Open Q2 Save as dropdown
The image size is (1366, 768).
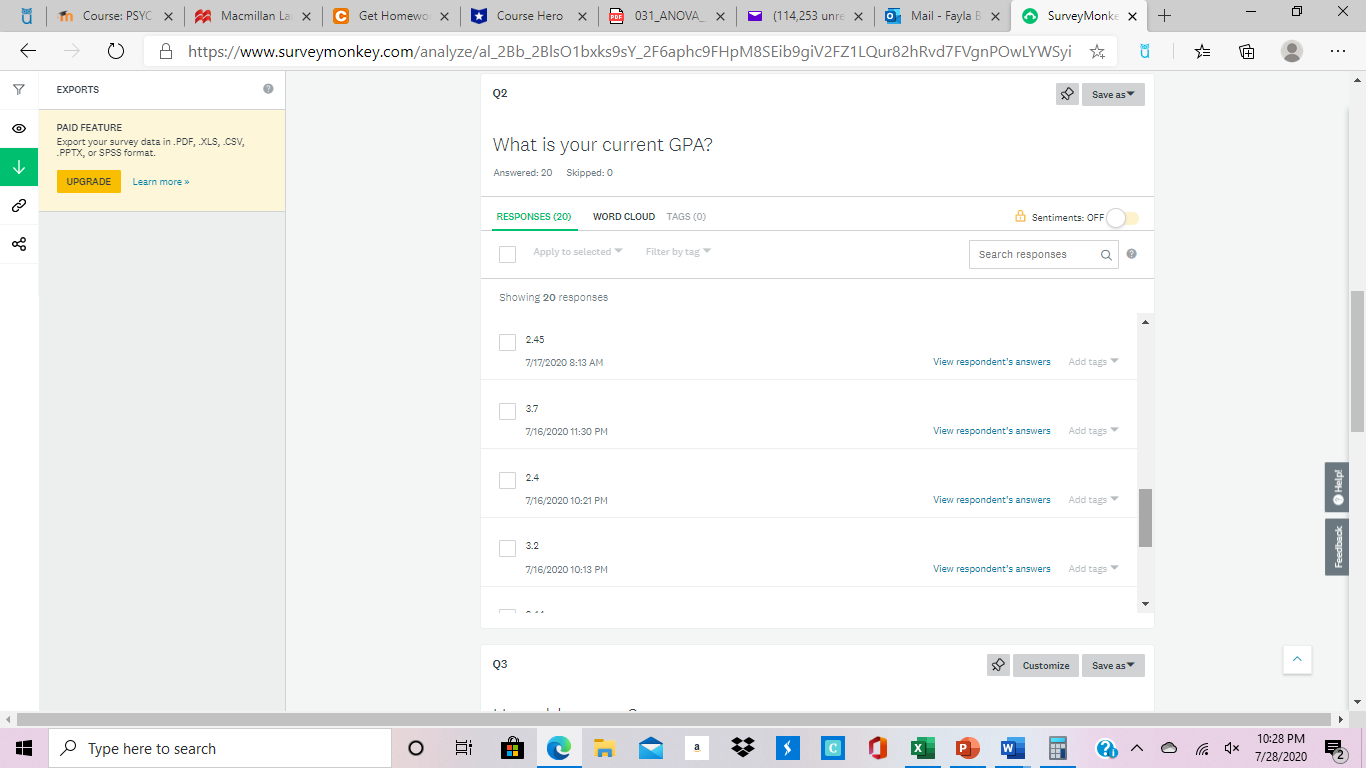[x=1113, y=94]
